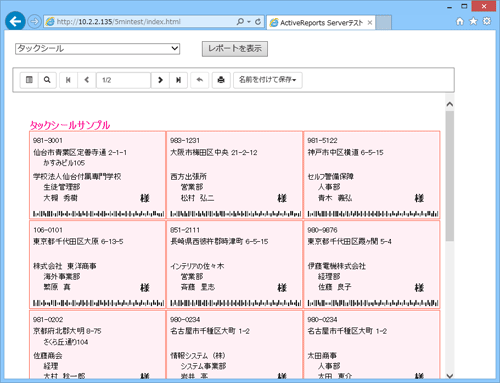Screen dimensions: 500x383
Task: Click postal code 981-3001
Action: coord(48,140)
